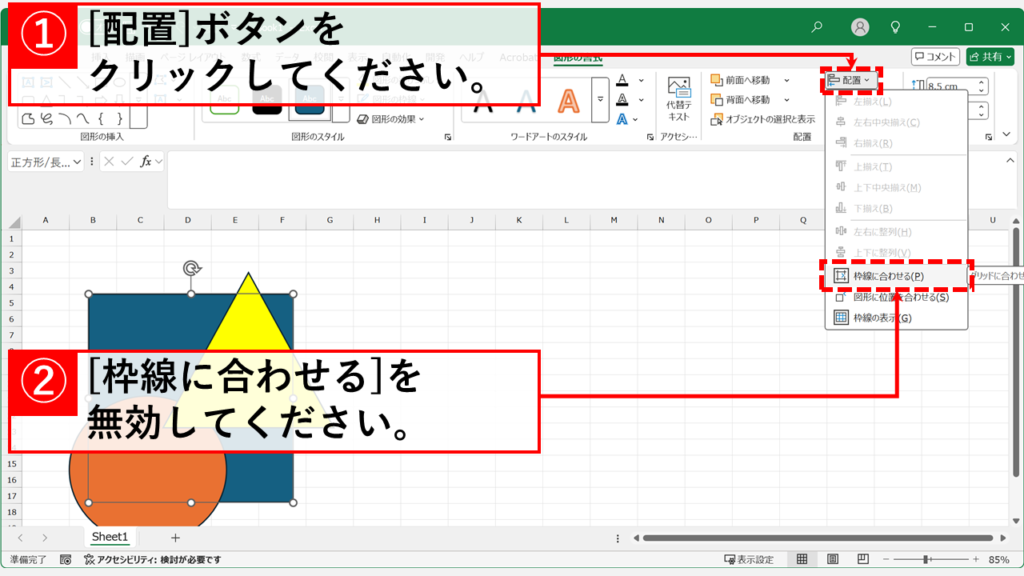Click the select-all corner of the sheet
1024x576 pixels.
(x=12, y=221)
